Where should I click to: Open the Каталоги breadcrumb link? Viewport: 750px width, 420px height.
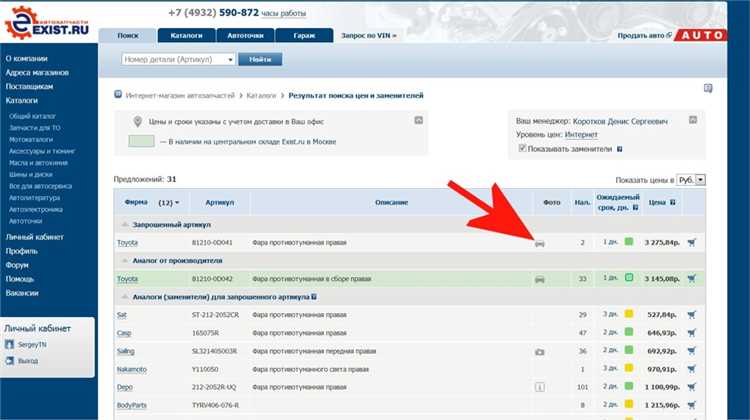point(262,96)
